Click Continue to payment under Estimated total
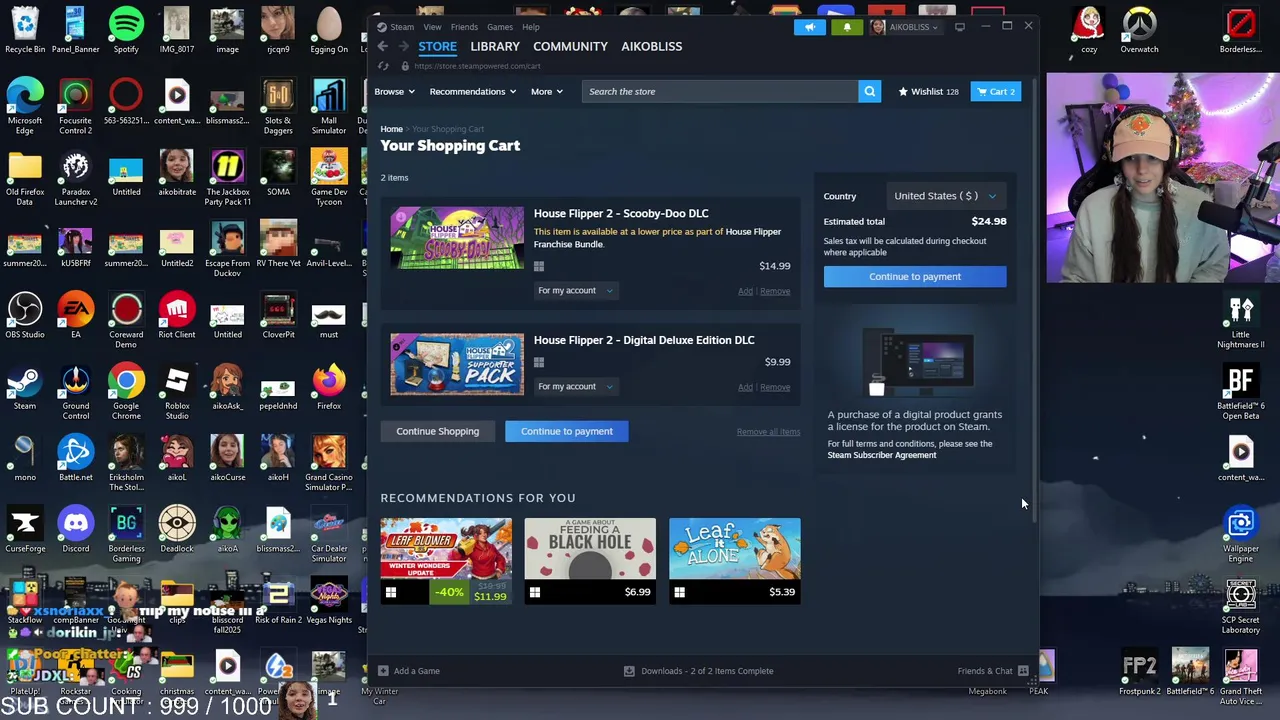 click(x=915, y=277)
